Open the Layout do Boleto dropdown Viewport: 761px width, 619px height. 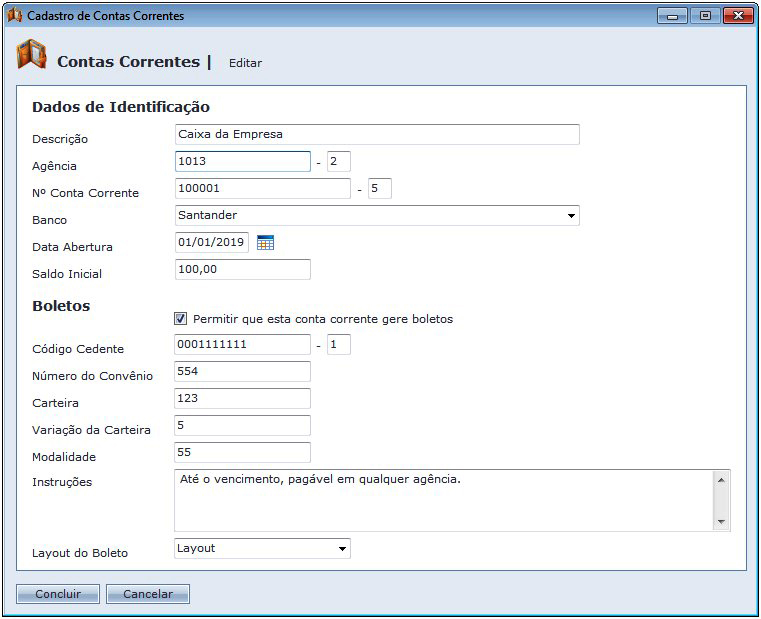(262, 549)
